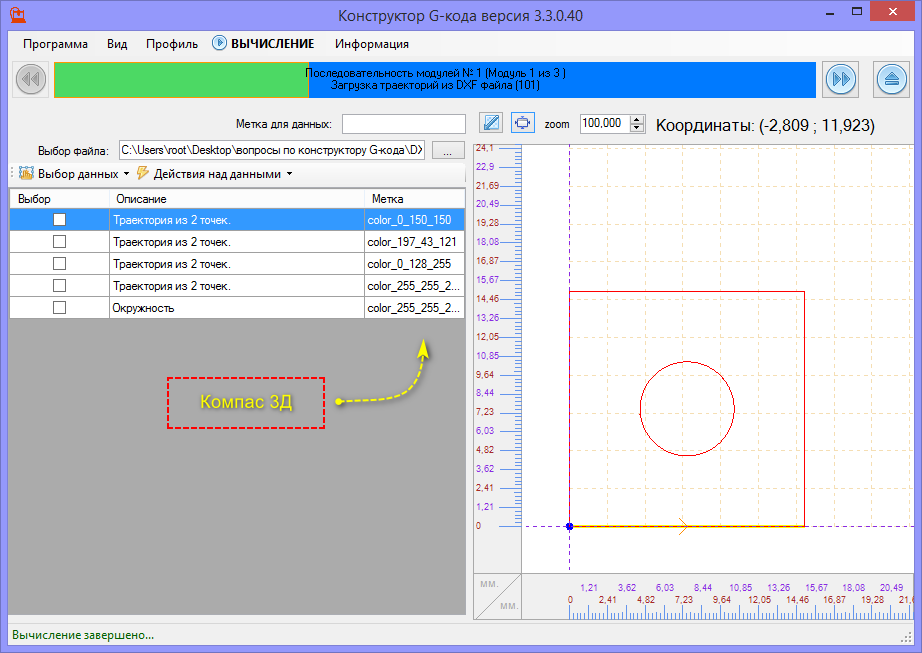Click the play icon beside ВЫЧИСЛЕНИЕ

click(219, 44)
